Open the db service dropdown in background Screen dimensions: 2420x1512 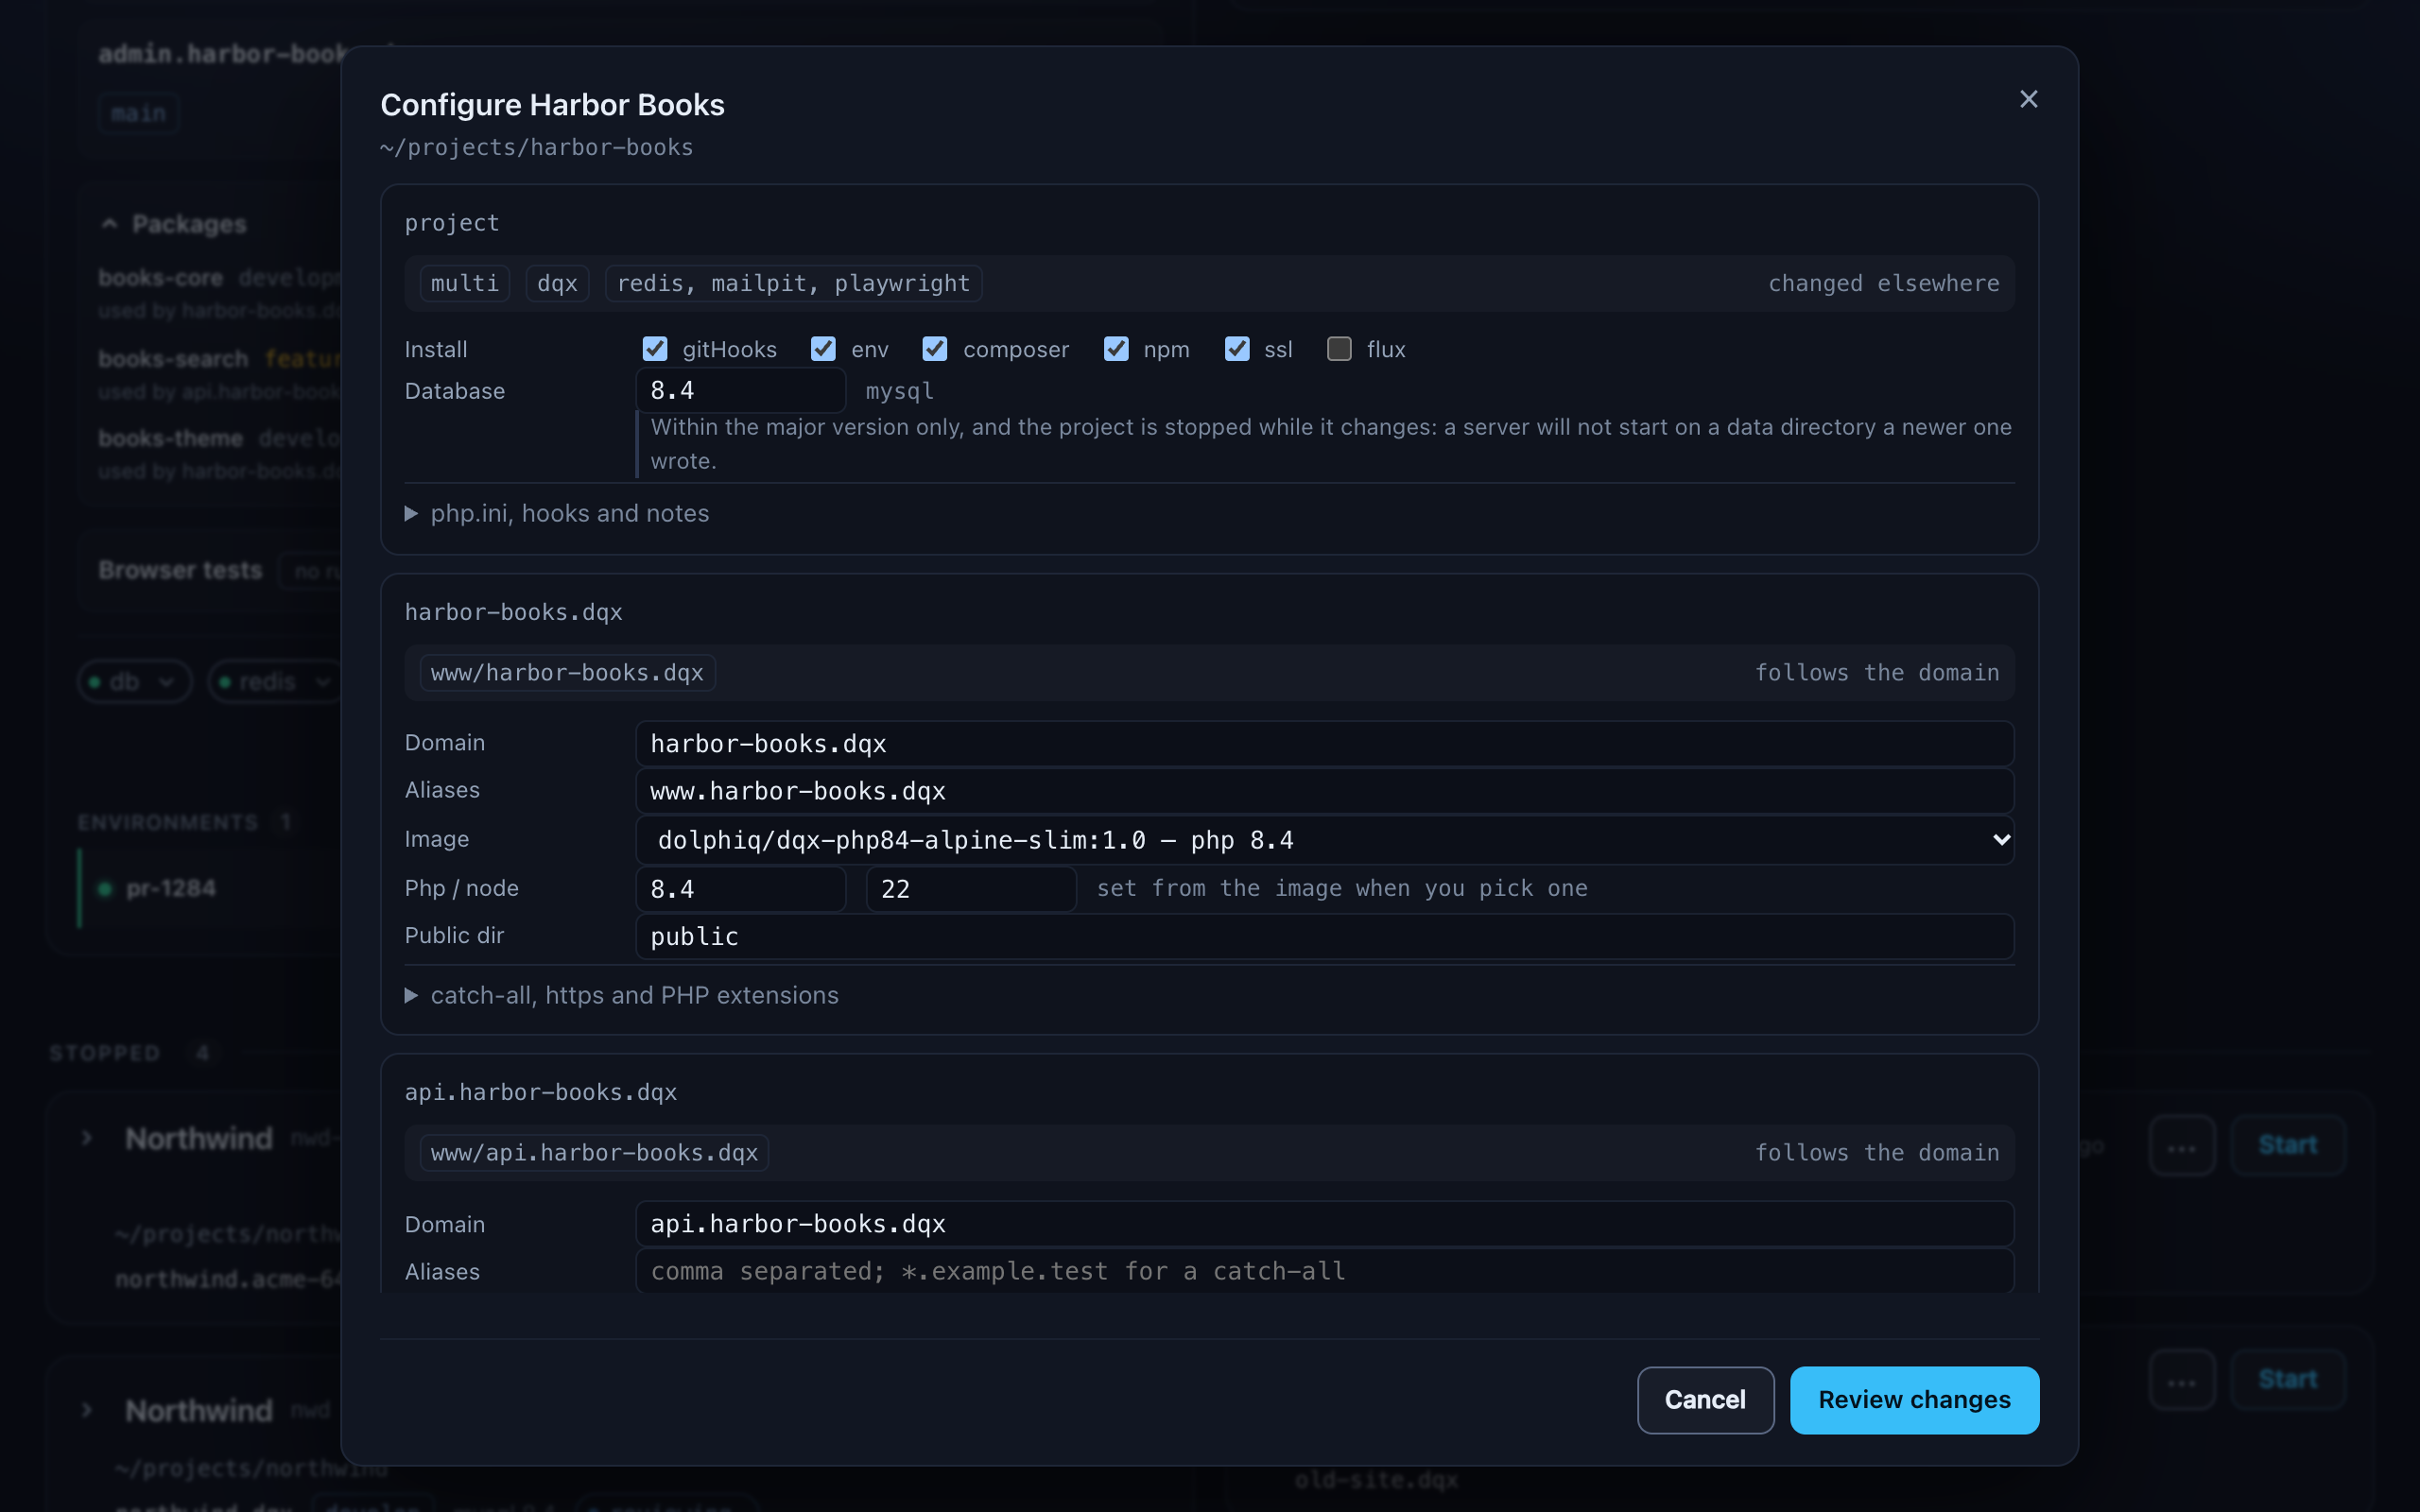134,682
